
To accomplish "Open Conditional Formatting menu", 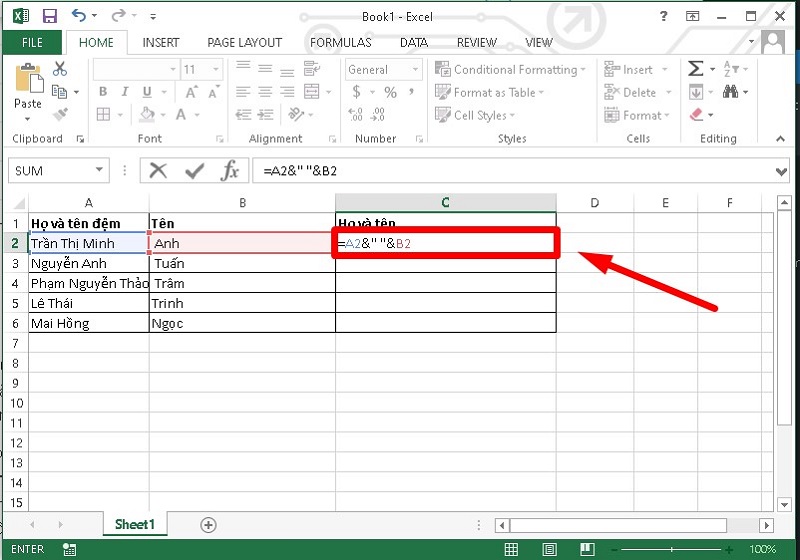I will click(x=510, y=69).
